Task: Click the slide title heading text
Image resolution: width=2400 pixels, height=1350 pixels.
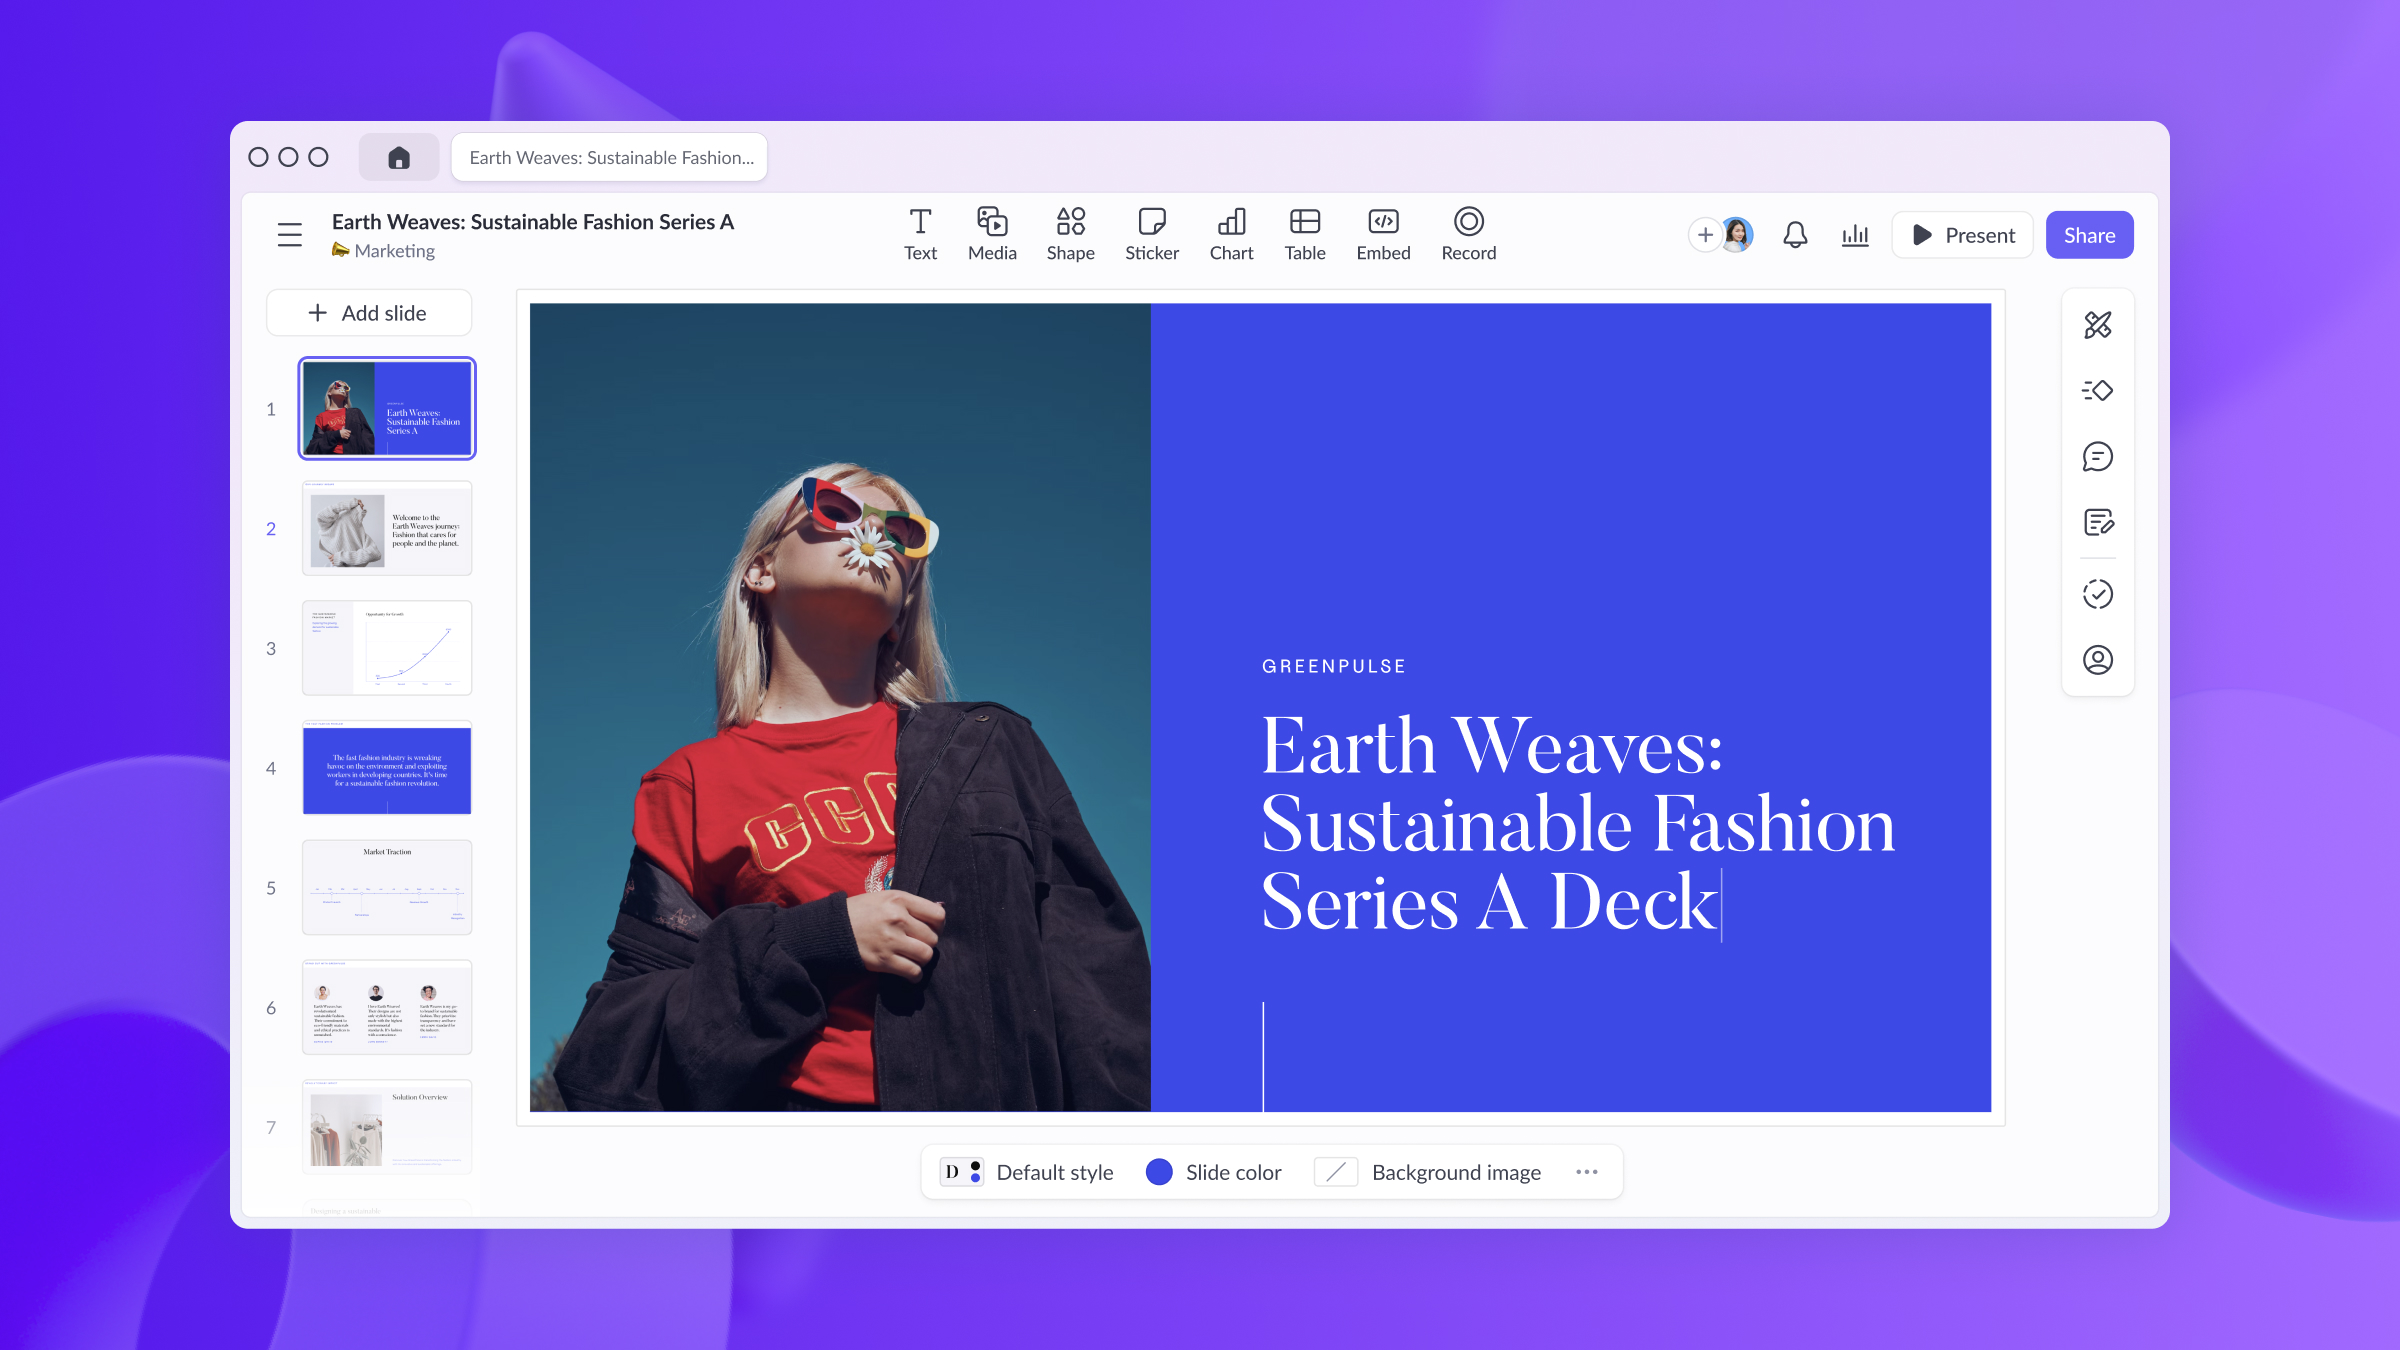Action: point(1578,824)
